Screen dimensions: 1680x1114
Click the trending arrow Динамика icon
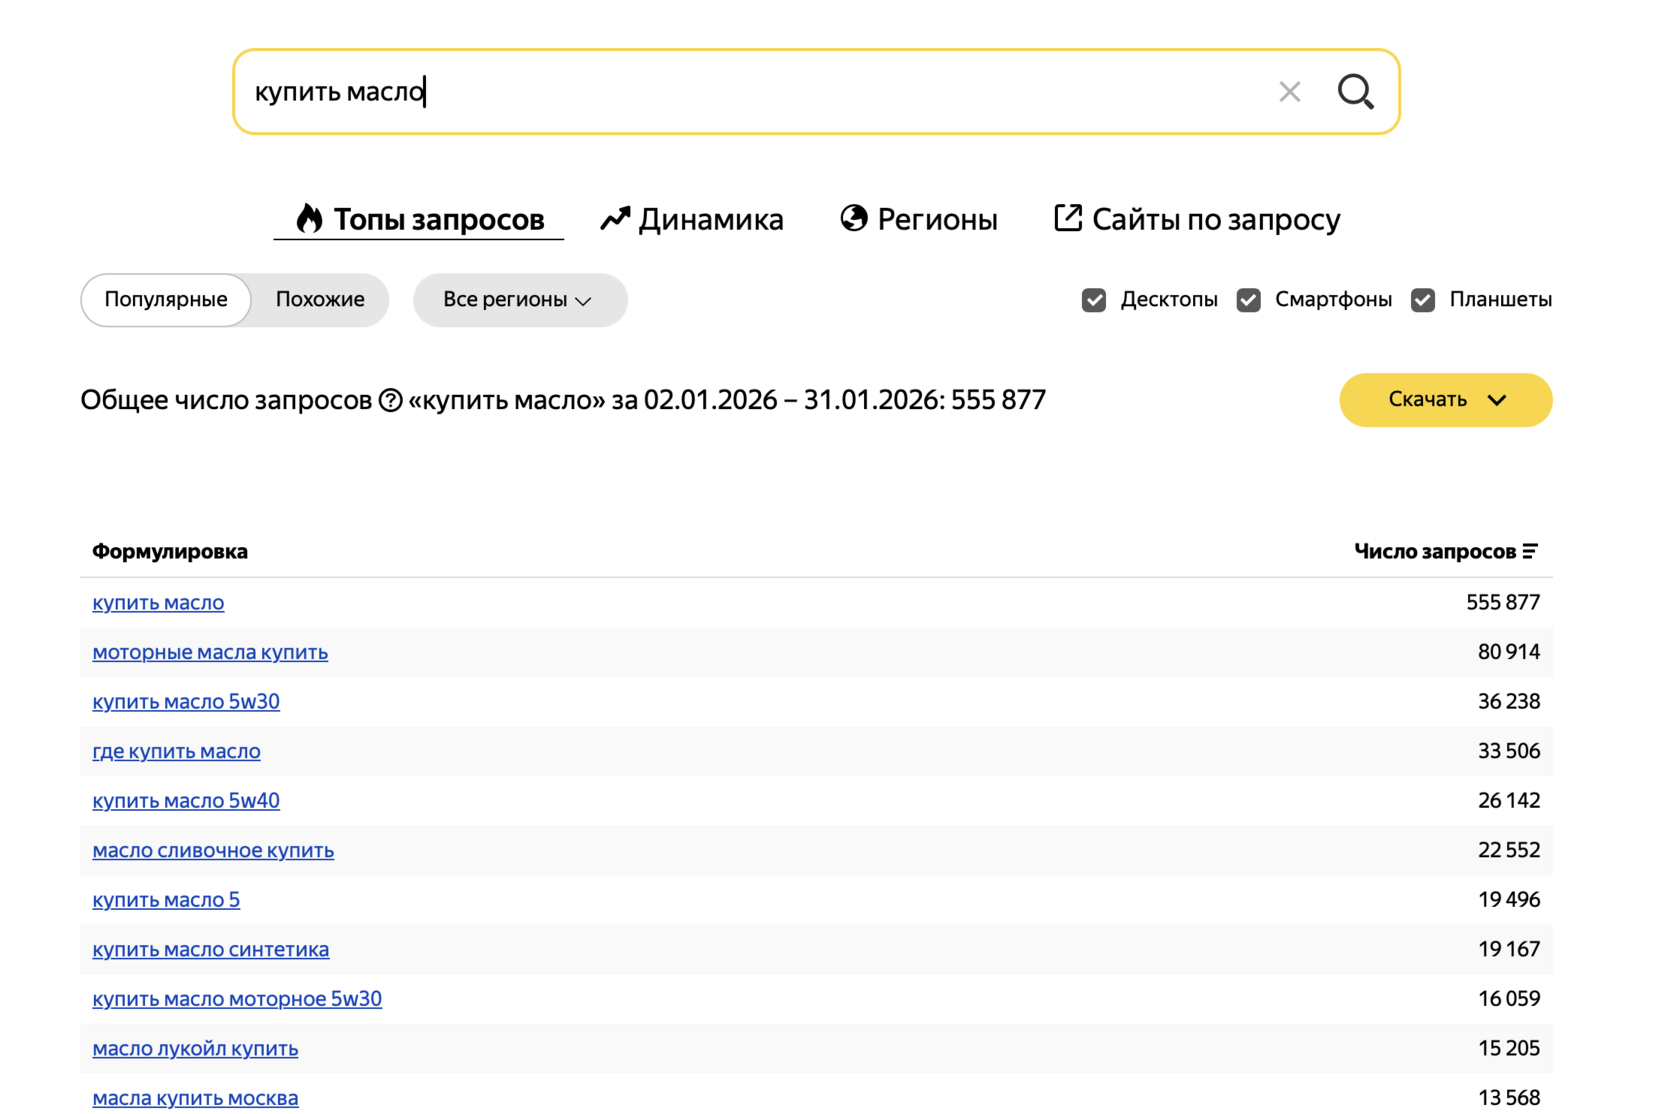pyautogui.click(x=615, y=218)
